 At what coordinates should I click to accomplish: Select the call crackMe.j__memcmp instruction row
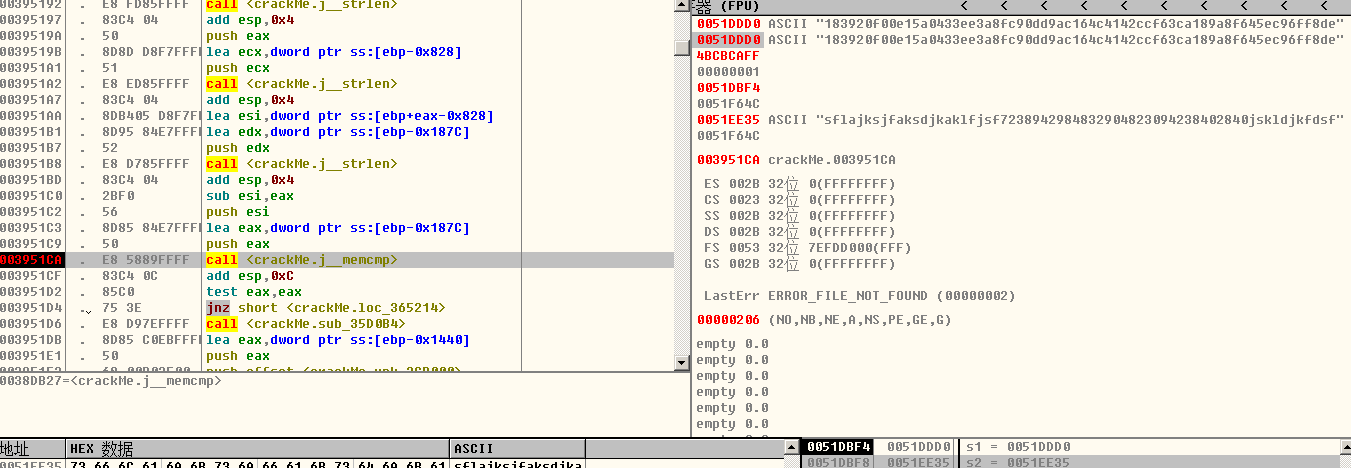pos(337,260)
